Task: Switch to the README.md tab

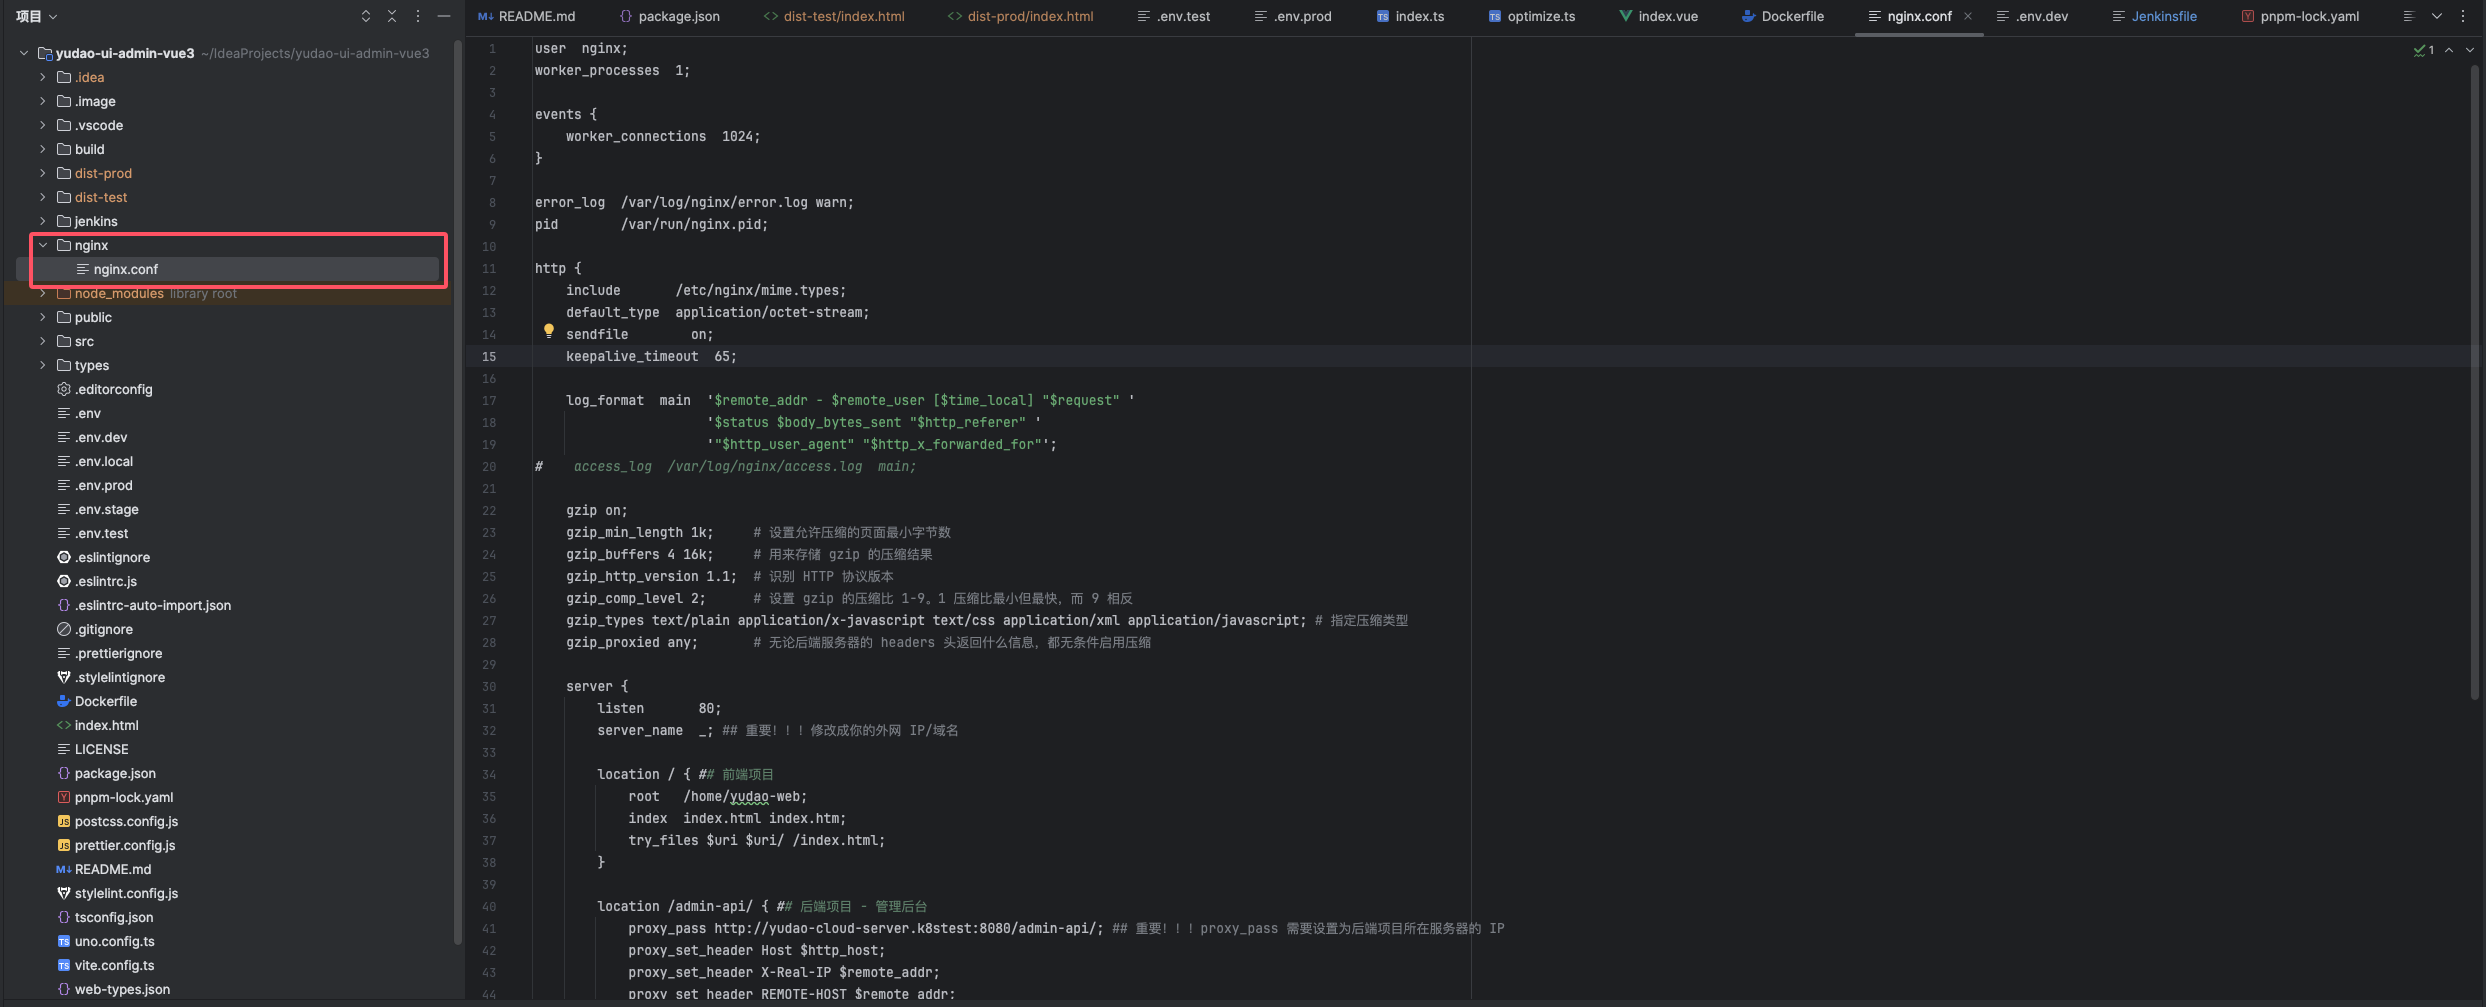Action: point(527,16)
